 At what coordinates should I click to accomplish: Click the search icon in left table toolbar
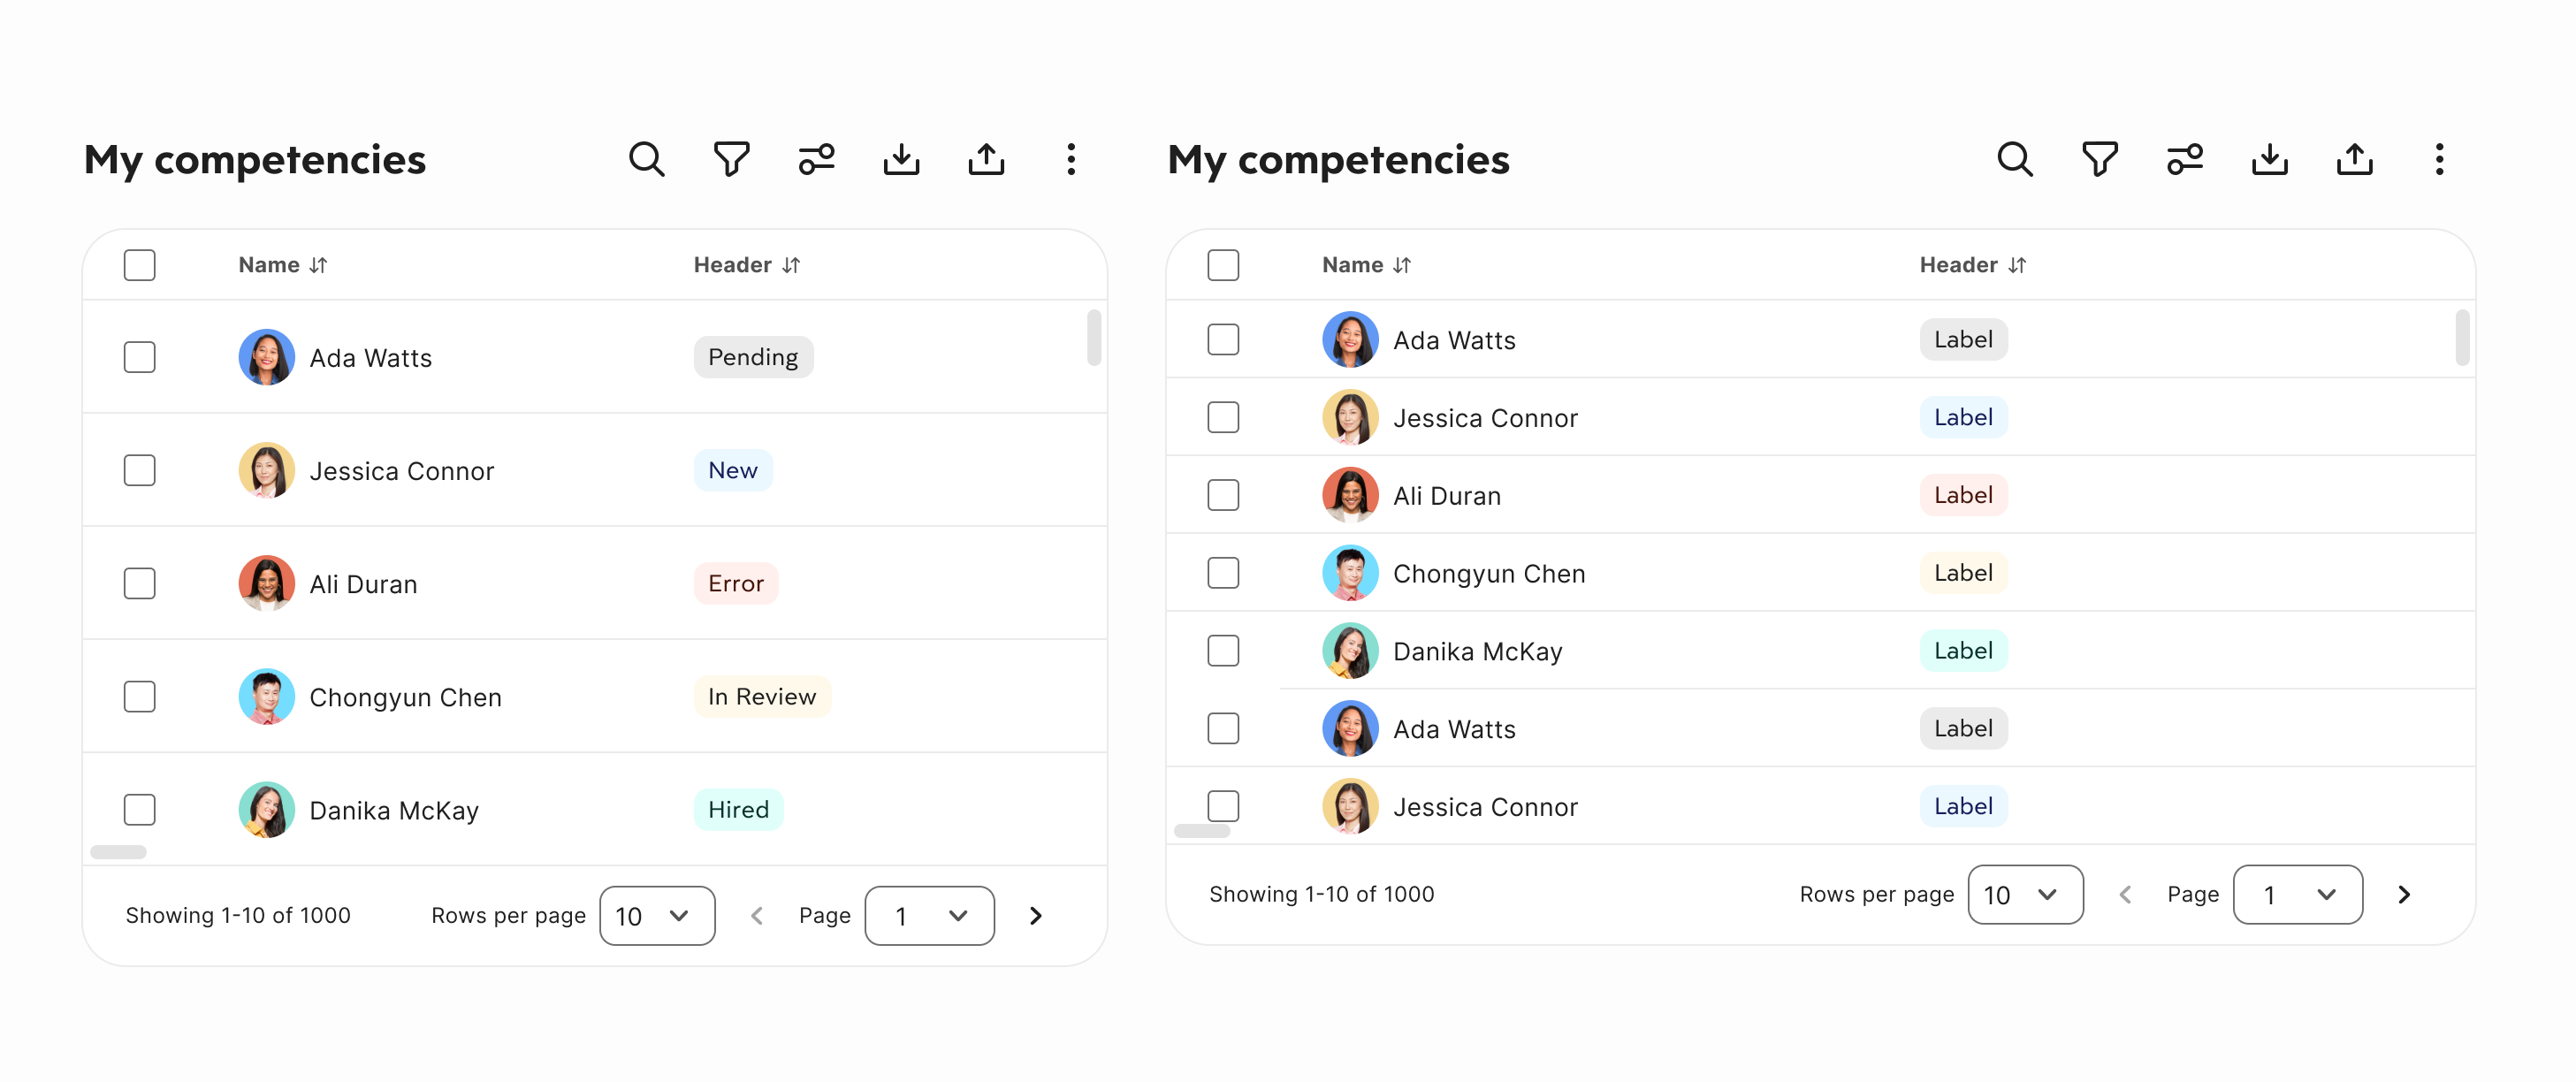pos(646,159)
